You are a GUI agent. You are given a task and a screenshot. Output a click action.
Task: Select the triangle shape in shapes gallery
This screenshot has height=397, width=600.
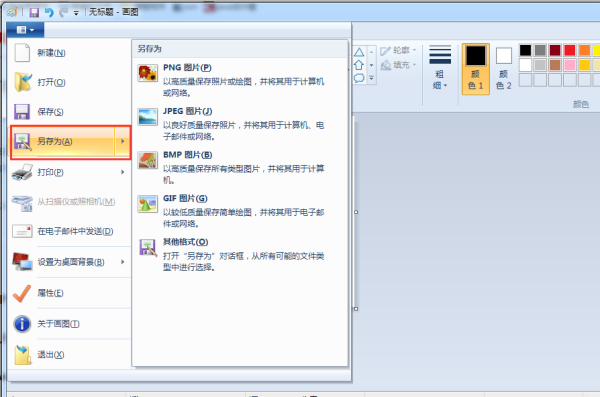tap(359, 52)
